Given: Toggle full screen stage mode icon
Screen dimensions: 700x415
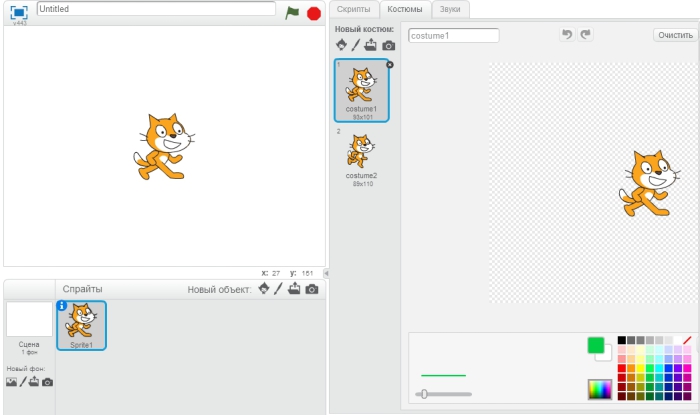Looking at the screenshot, I should tap(19, 12).
